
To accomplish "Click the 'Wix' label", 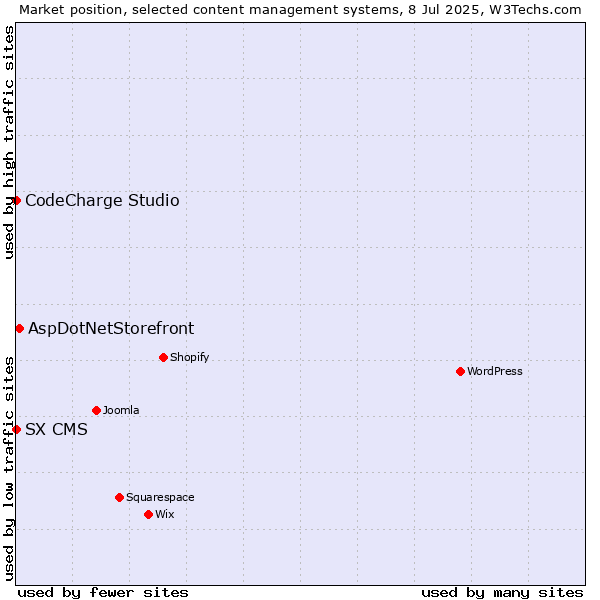I will (165, 514).
